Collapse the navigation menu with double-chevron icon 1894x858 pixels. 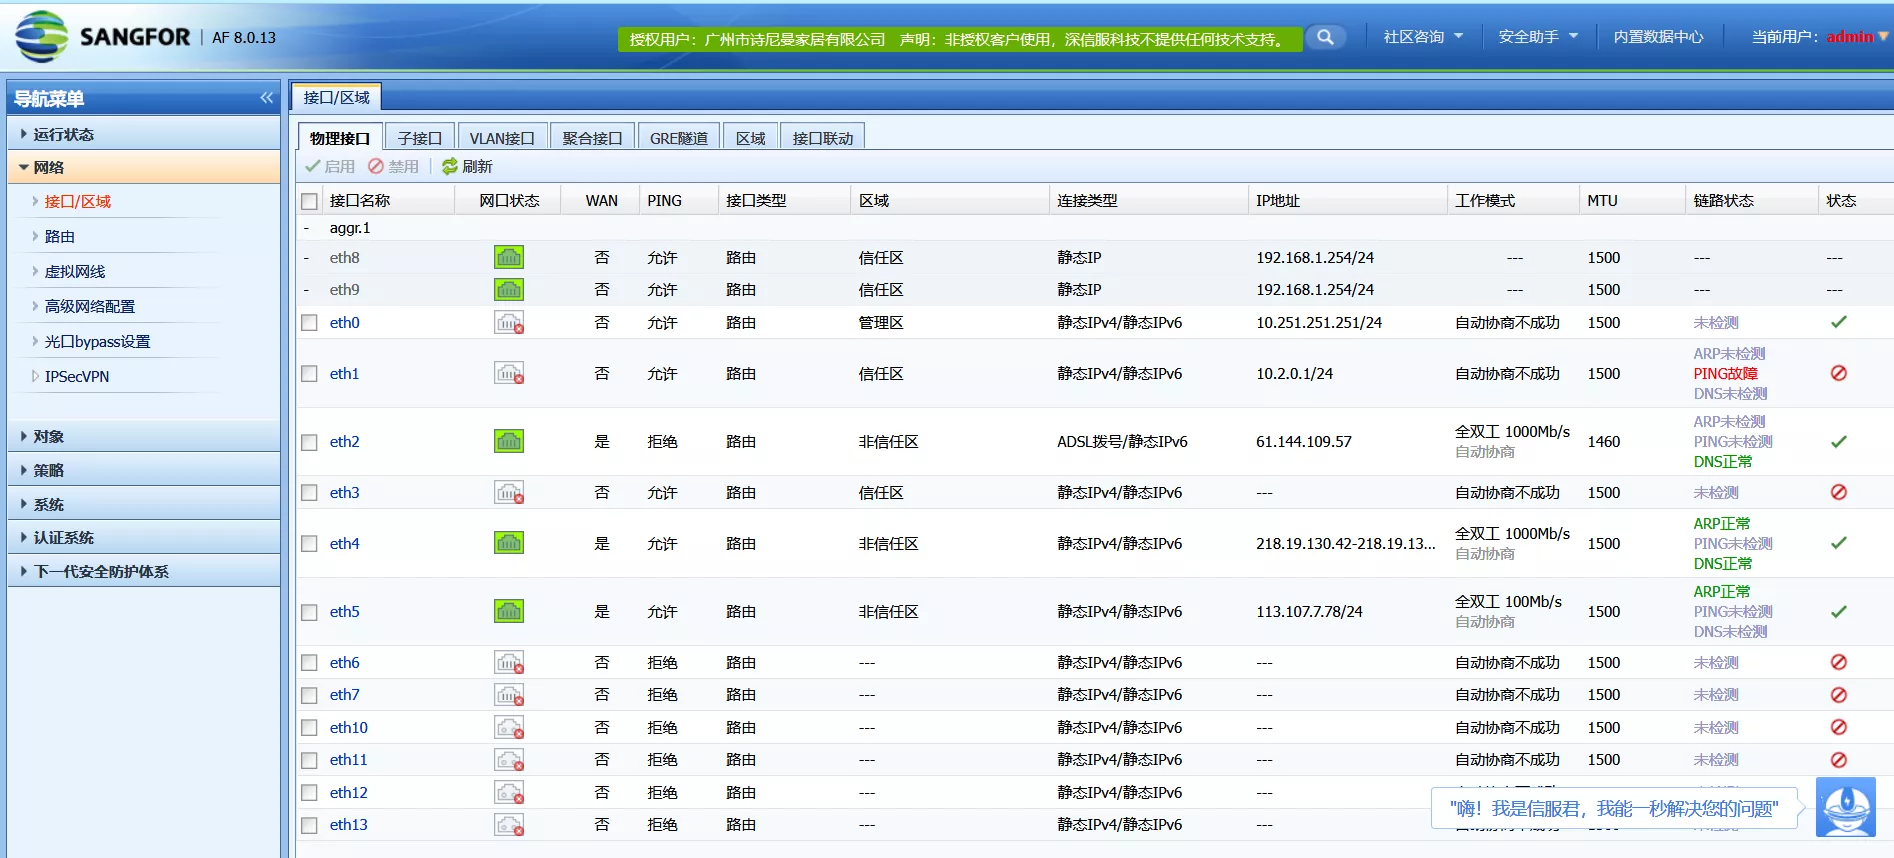(x=266, y=98)
